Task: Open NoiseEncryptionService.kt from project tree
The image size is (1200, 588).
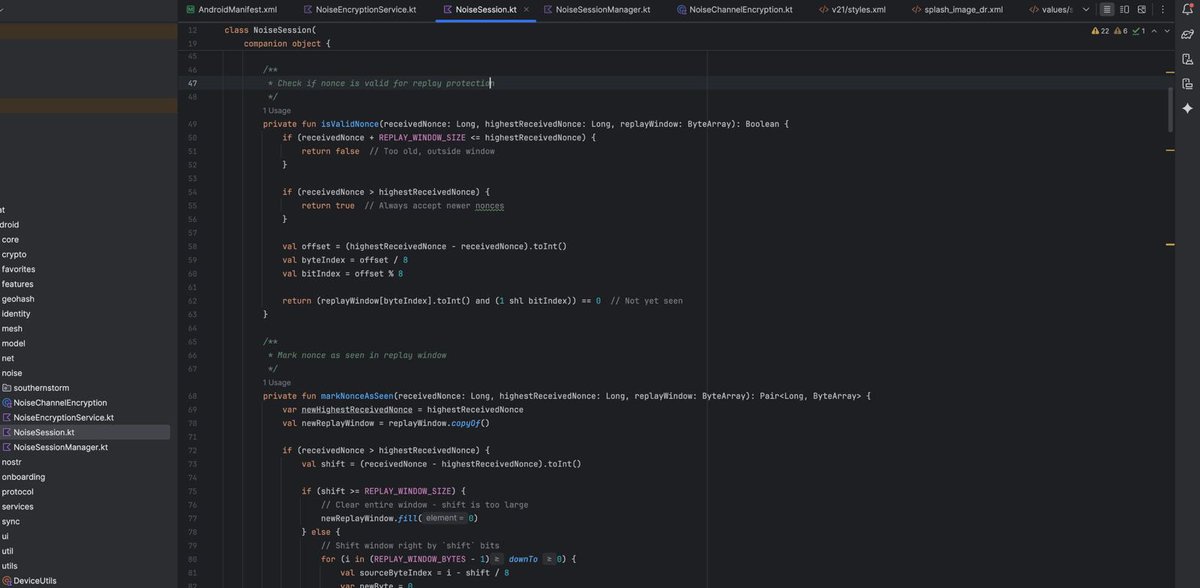Action: point(63,417)
